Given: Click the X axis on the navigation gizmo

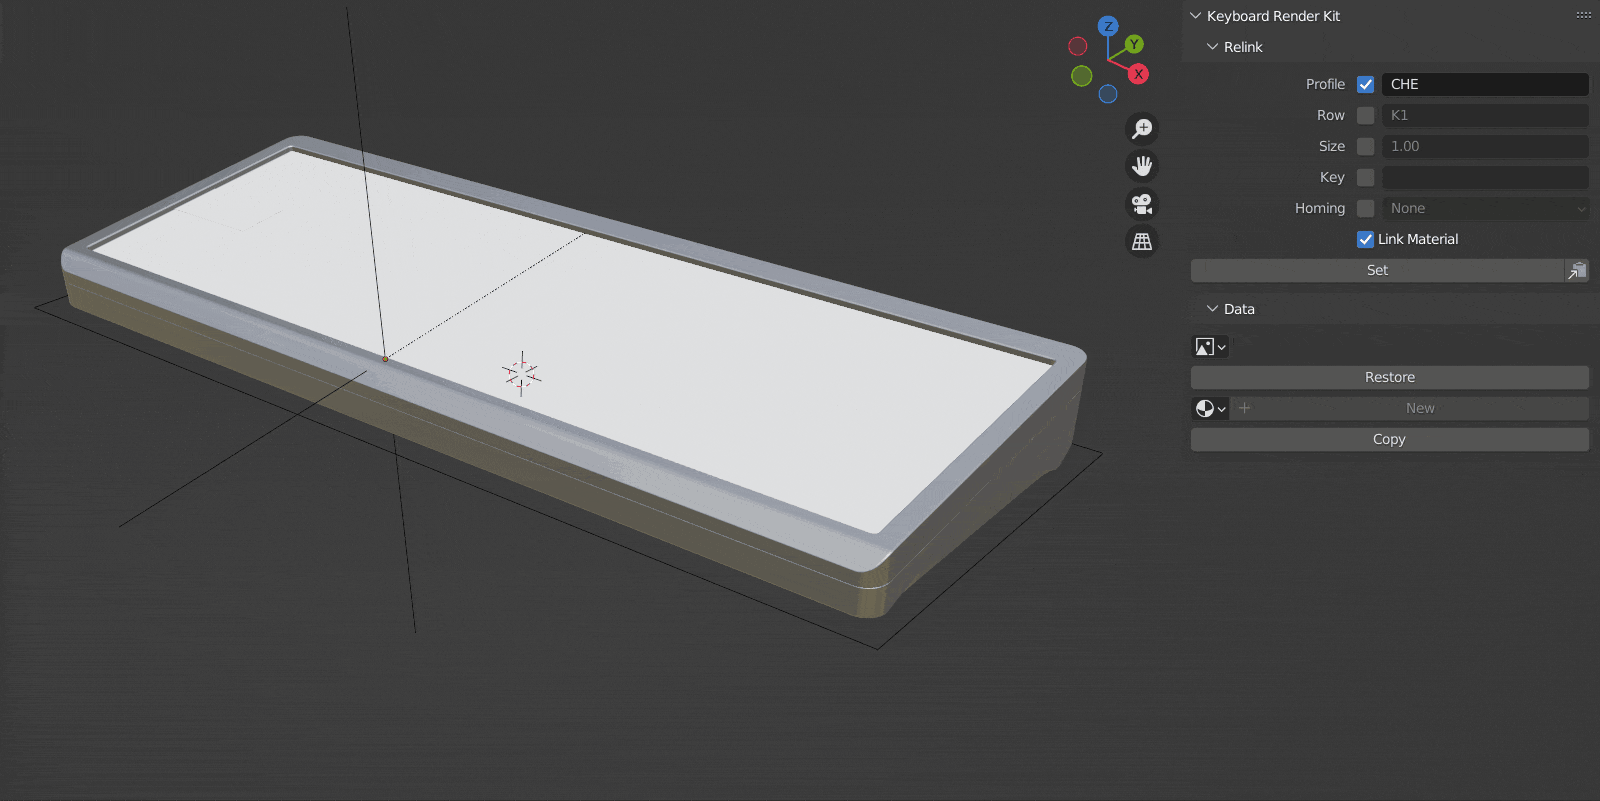Looking at the screenshot, I should tap(1138, 74).
